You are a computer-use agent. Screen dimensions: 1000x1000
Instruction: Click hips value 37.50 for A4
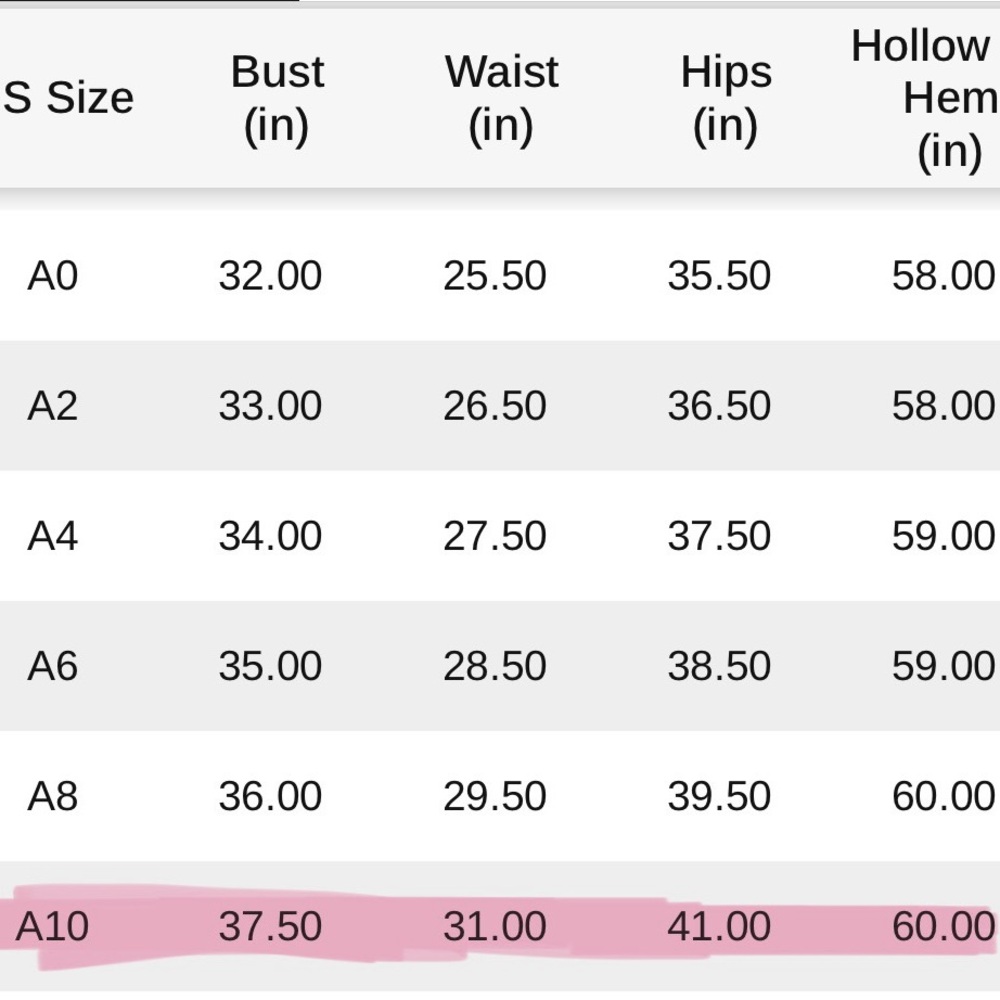(x=719, y=536)
